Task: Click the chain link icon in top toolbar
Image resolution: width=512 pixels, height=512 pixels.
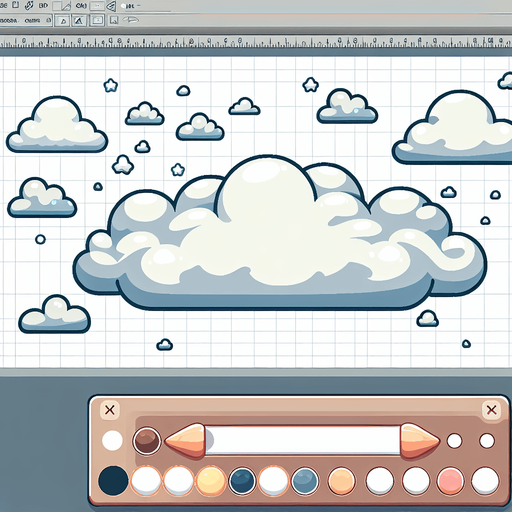Action: (x=29, y=5)
